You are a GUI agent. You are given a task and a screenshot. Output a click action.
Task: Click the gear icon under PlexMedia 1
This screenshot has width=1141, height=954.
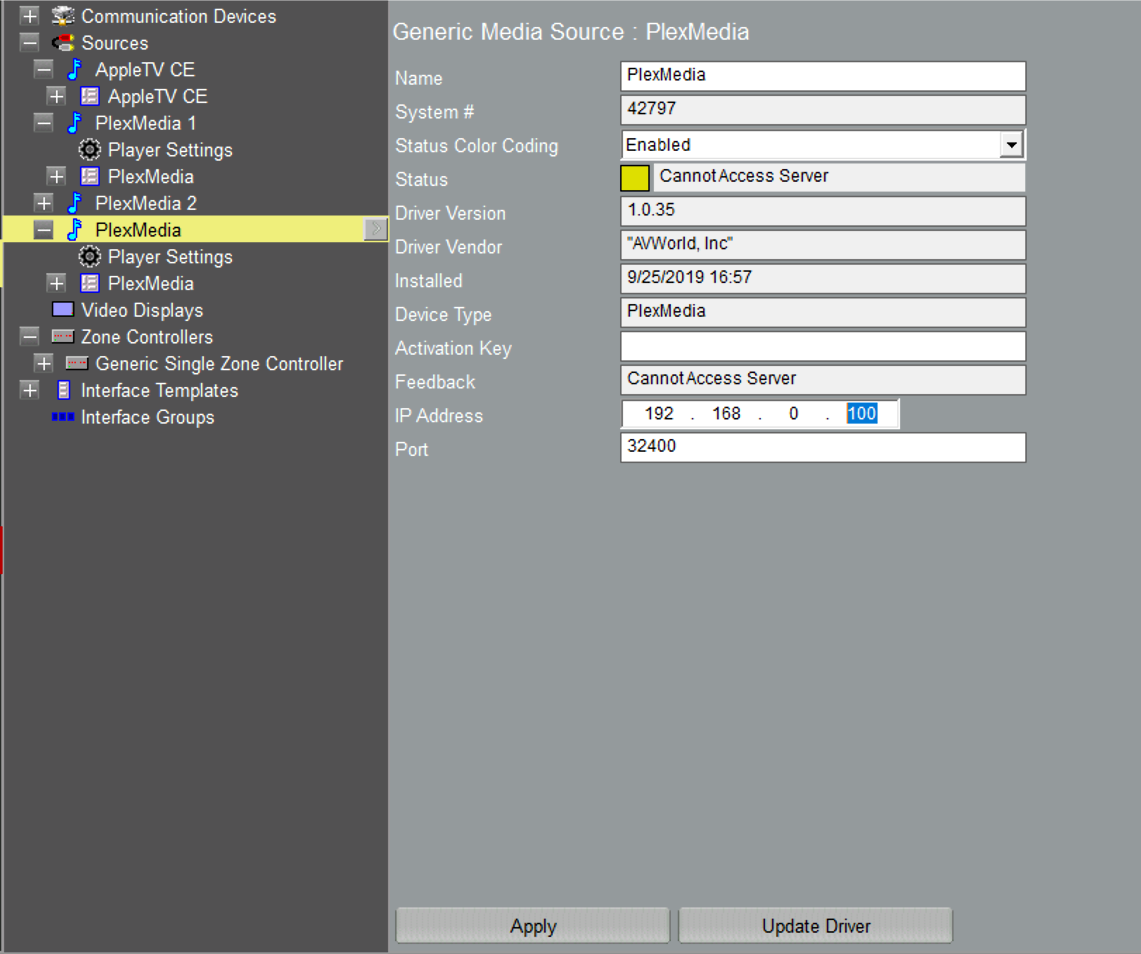coord(90,150)
